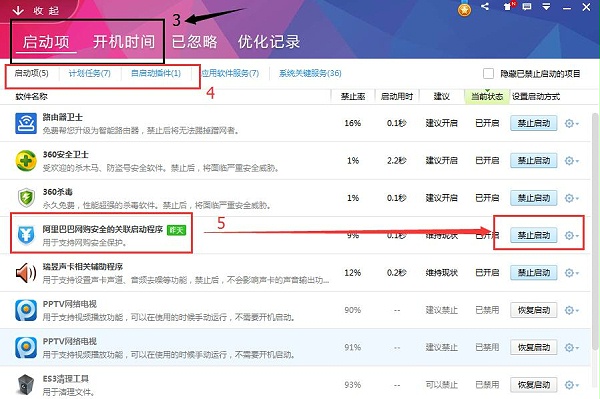
Task: Click 可以禁止 suggestion in ES3清理工具 row
Action: 442,385
